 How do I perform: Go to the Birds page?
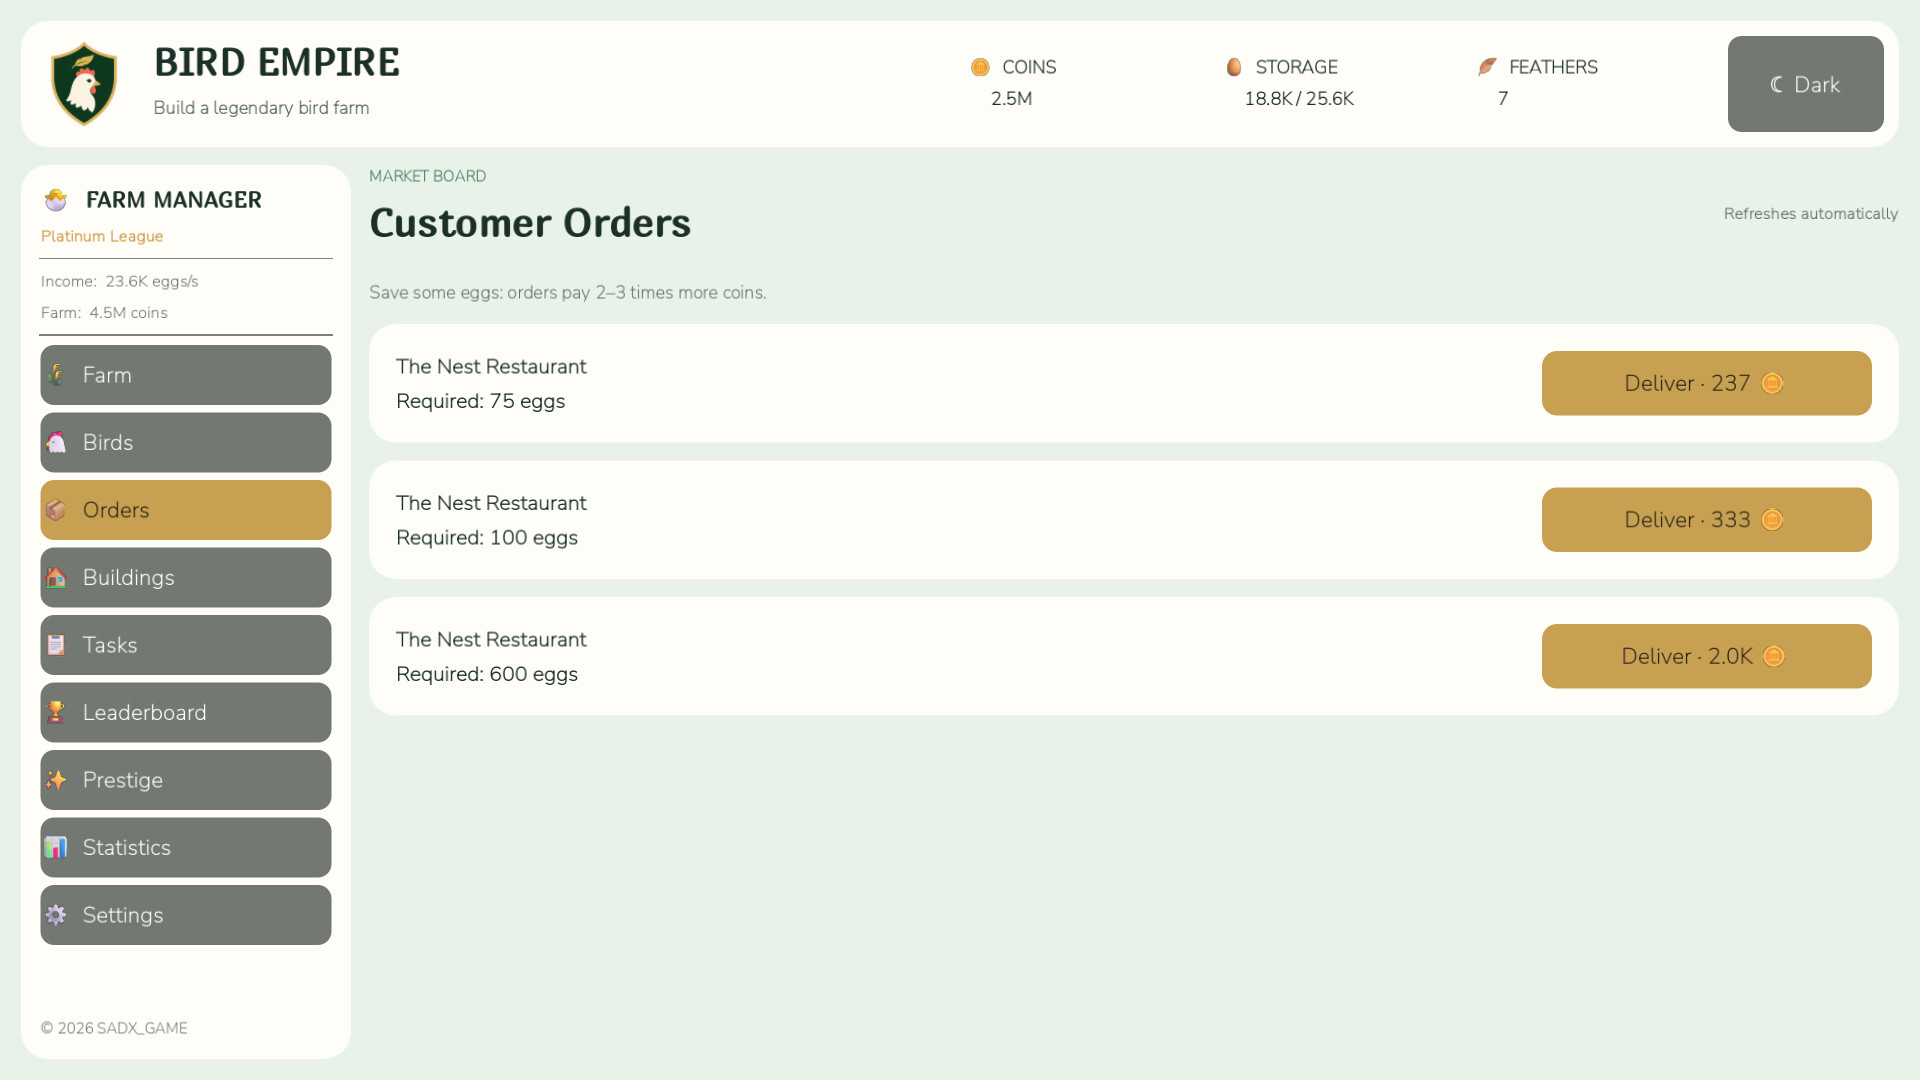click(186, 442)
